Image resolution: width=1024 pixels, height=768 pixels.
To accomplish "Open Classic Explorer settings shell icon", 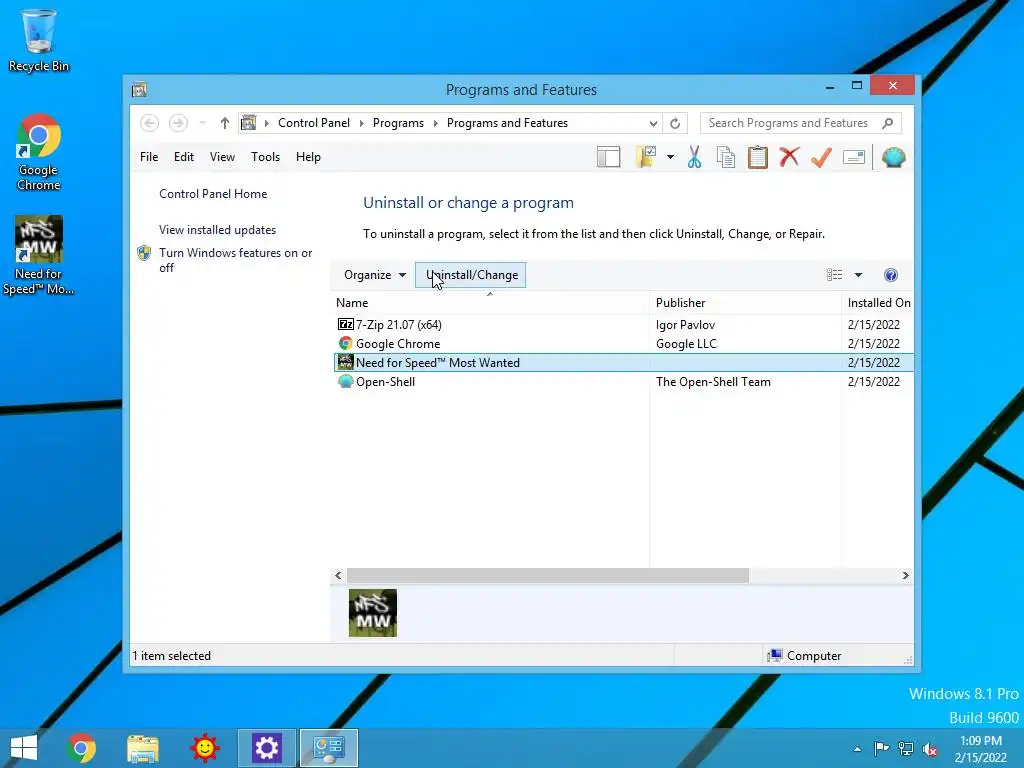I will pos(893,157).
